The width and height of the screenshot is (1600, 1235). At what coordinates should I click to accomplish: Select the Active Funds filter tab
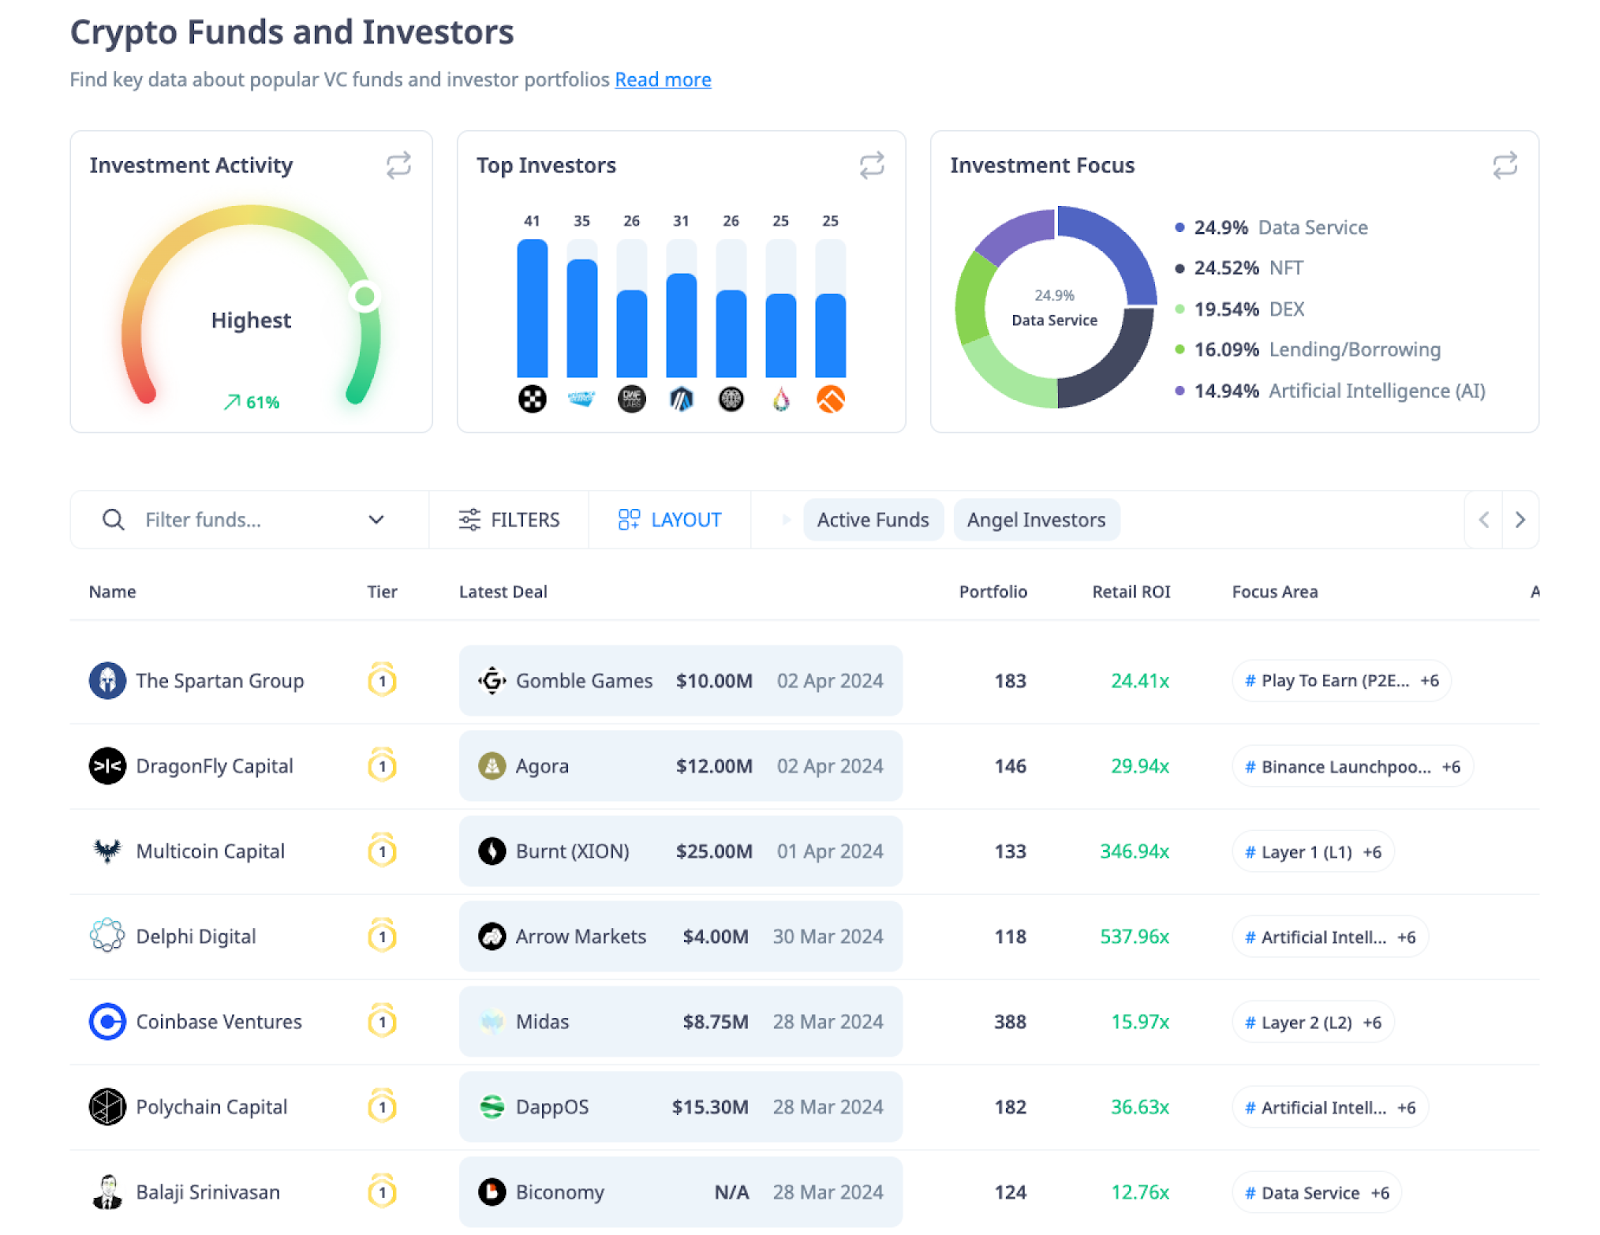pyautogui.click(x=873, y=520)
